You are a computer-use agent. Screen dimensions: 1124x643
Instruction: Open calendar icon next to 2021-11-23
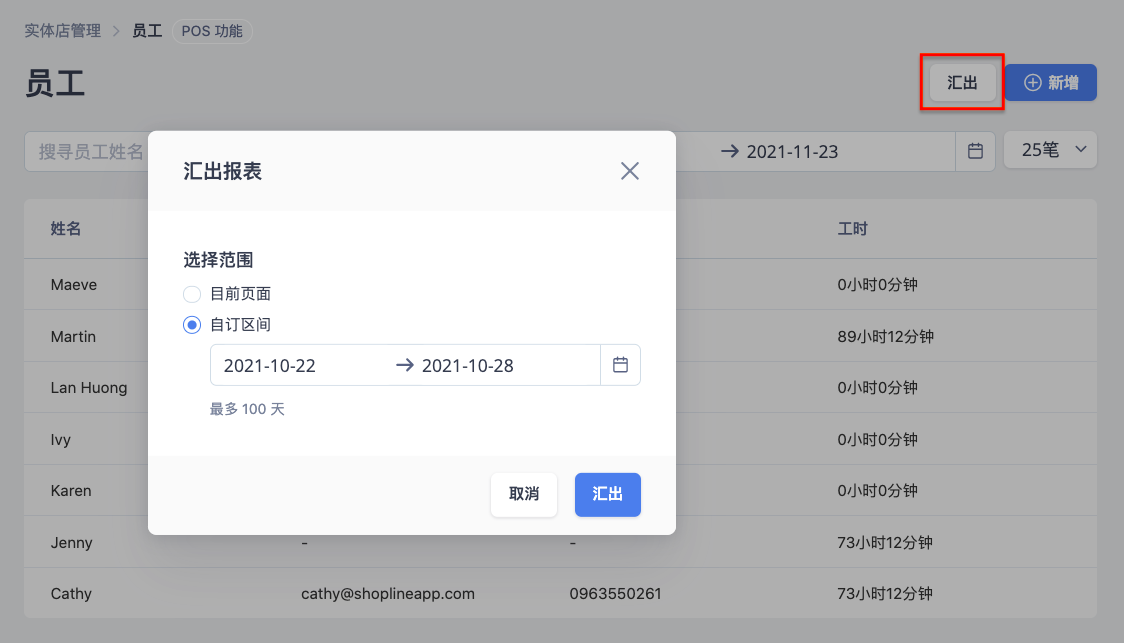pos(975,151)
